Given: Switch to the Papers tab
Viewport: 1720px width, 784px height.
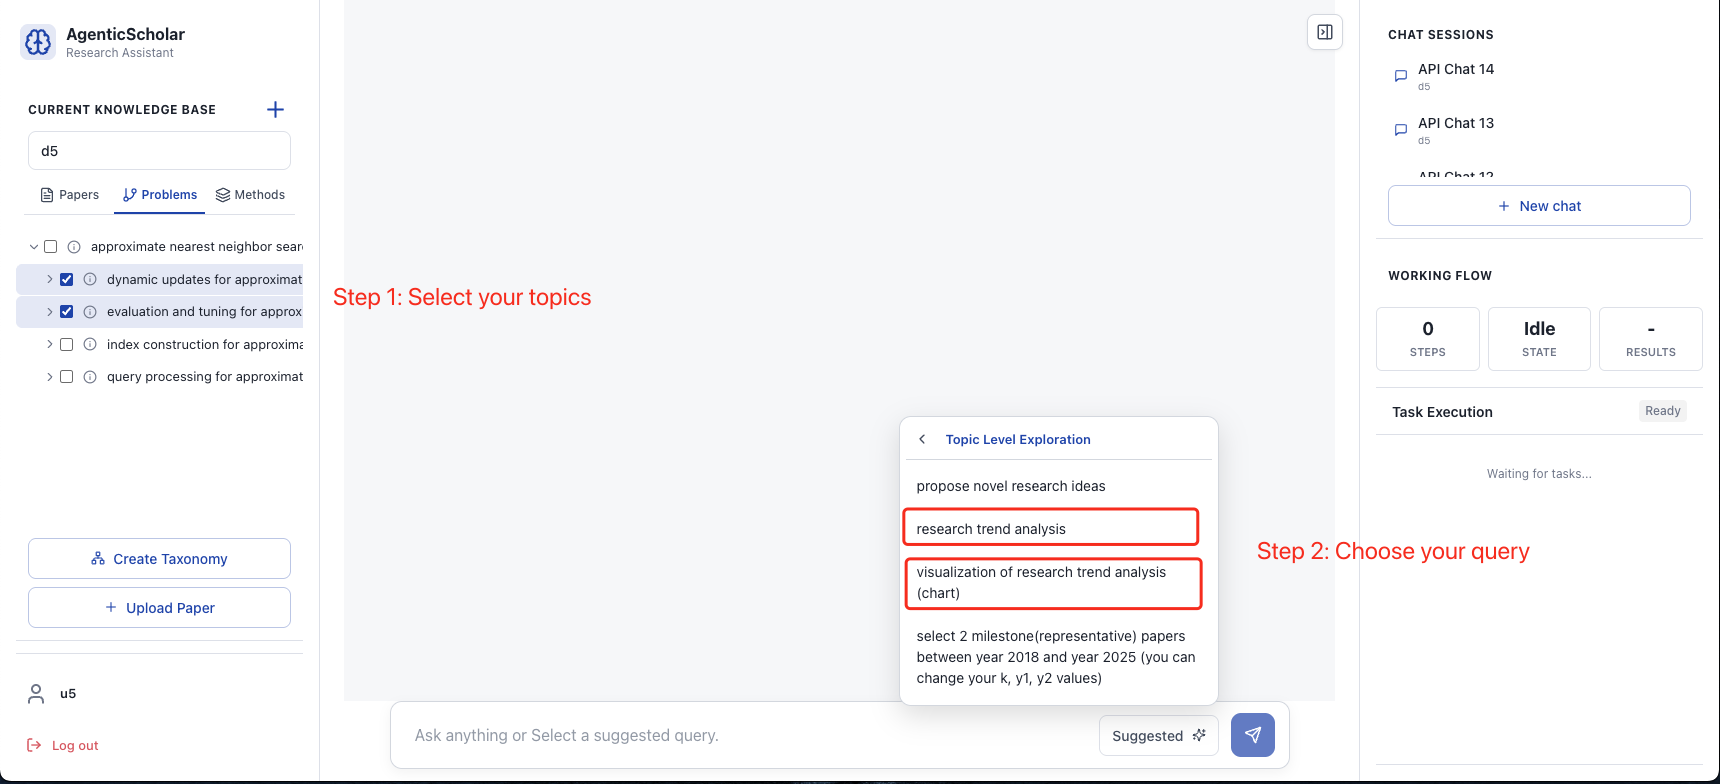Looking at the screenshot, I should click(x=69, y=194).
